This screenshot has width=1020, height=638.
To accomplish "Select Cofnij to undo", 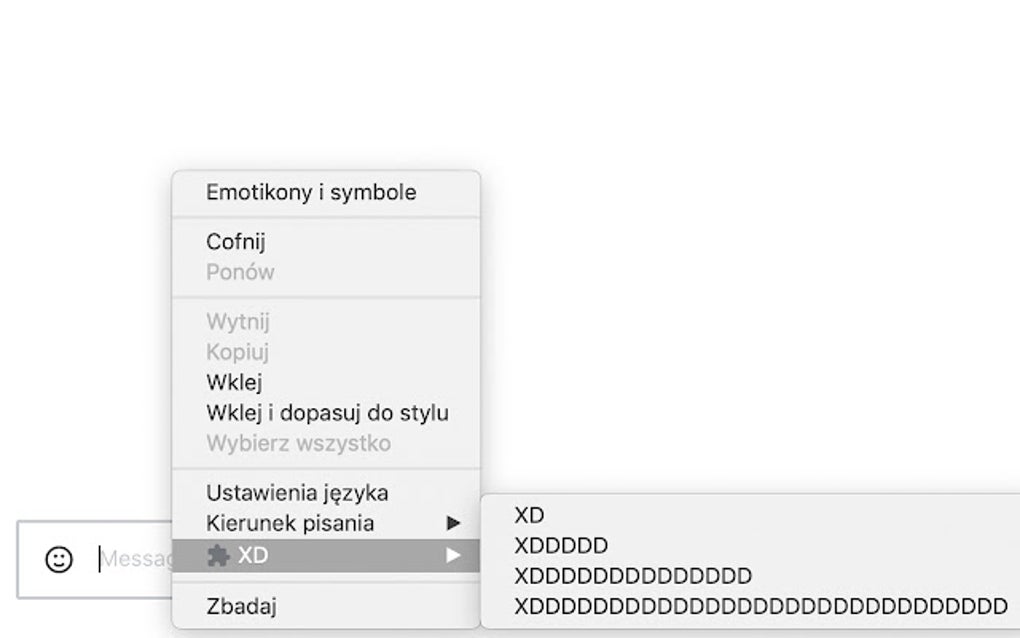I will [x=237, y=241].
